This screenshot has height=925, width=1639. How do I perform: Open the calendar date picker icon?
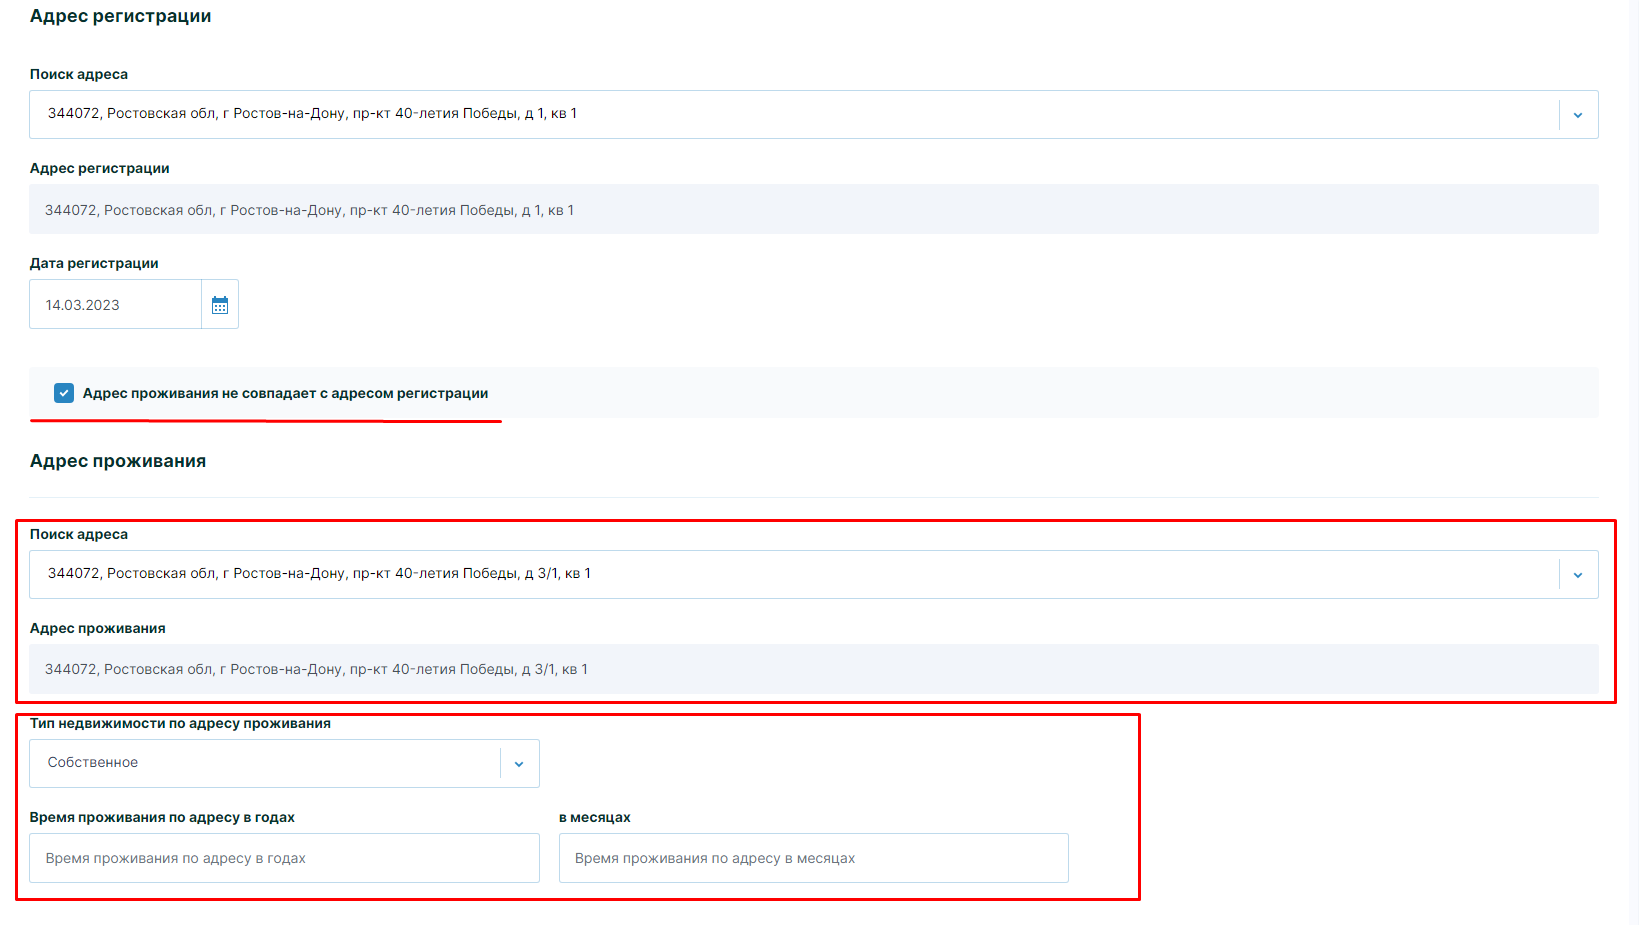(x=220, y=305)
